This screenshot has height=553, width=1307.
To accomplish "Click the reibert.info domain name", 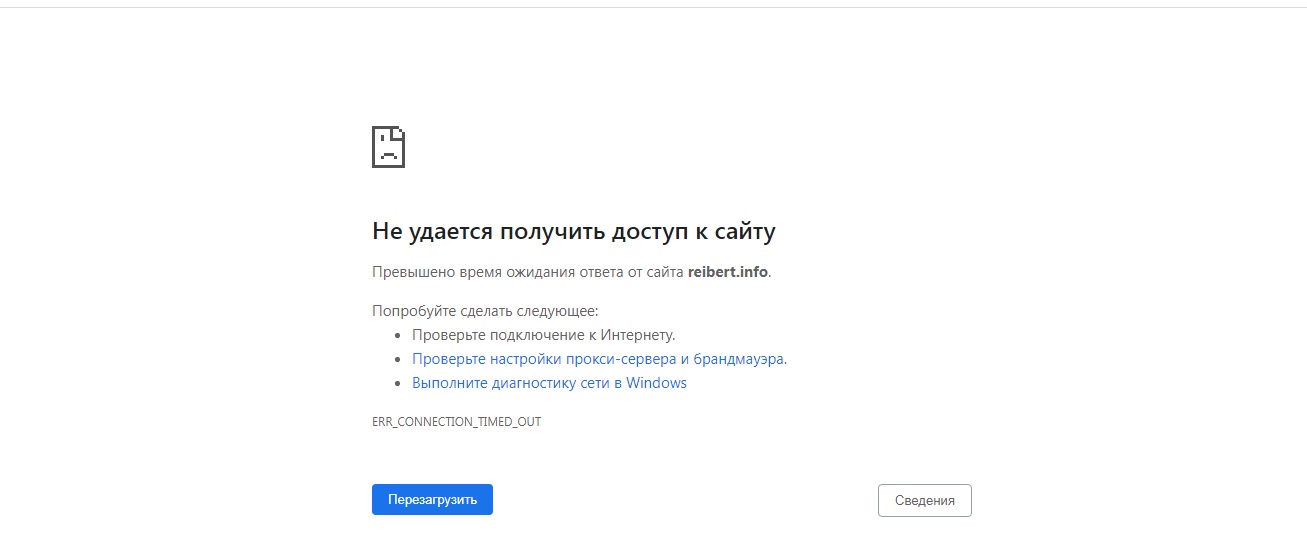I will (728, 272).
